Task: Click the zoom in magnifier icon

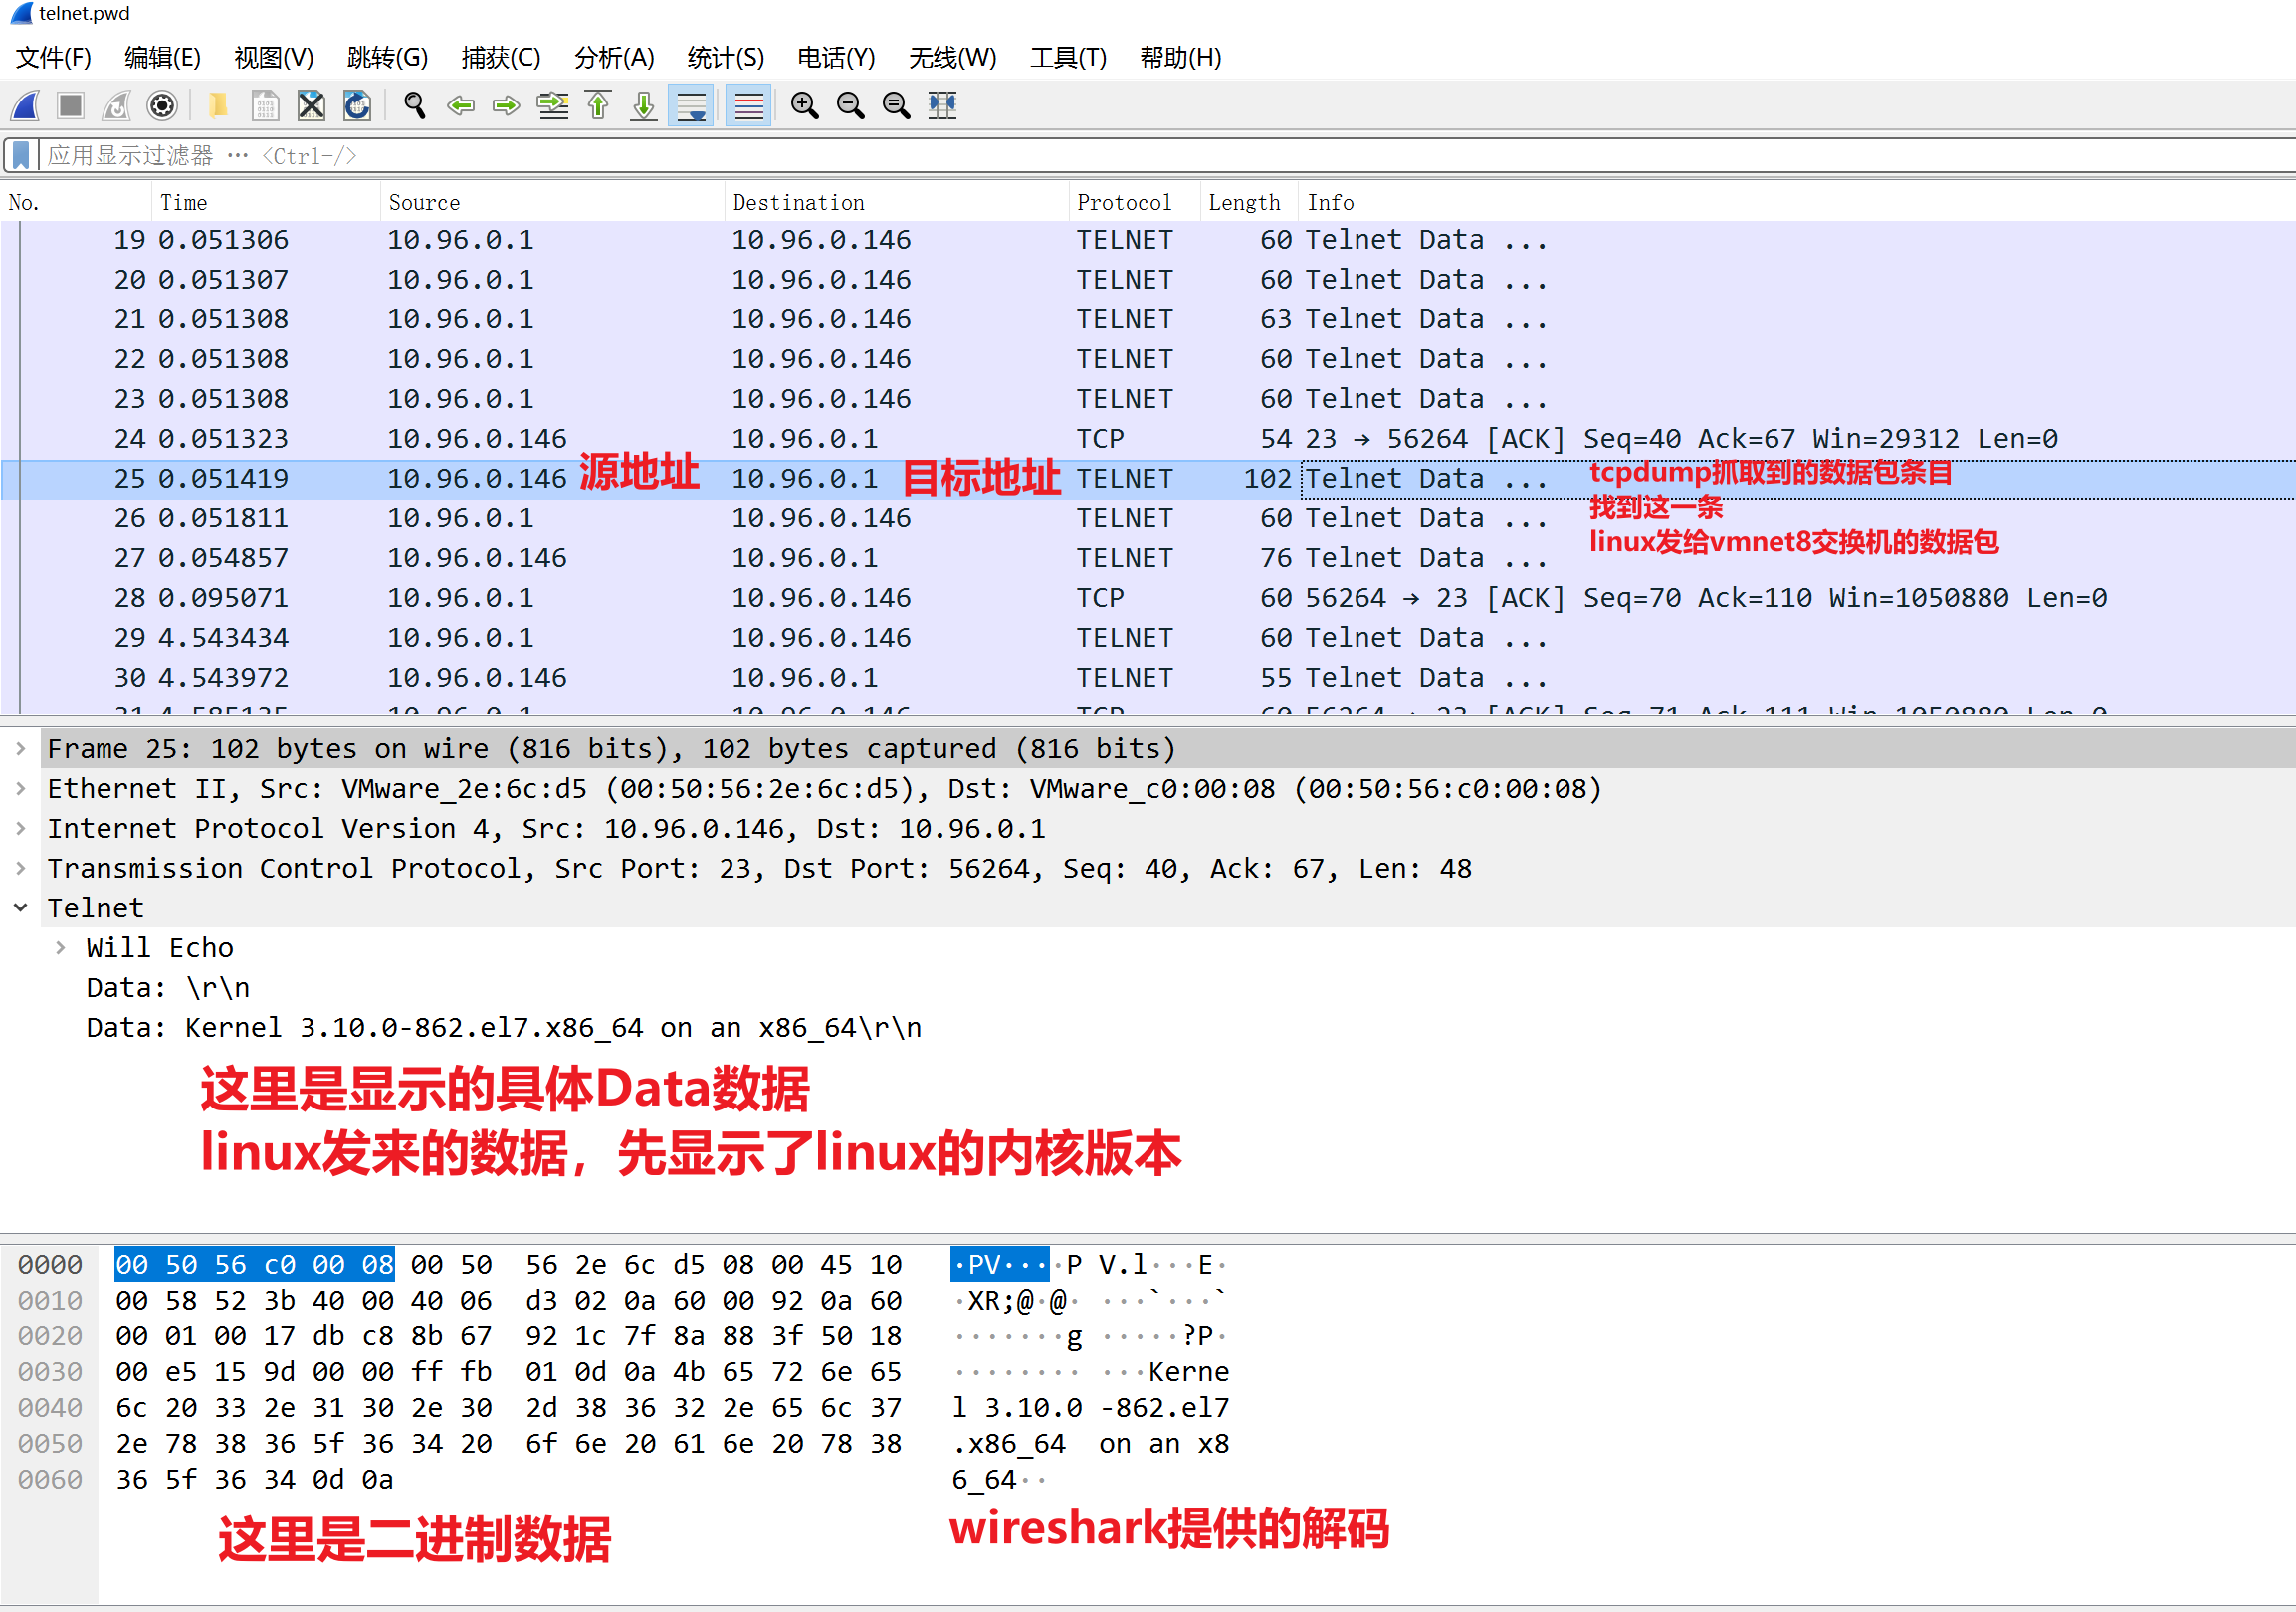Action: pyautogui.click(x=804, y=105)
